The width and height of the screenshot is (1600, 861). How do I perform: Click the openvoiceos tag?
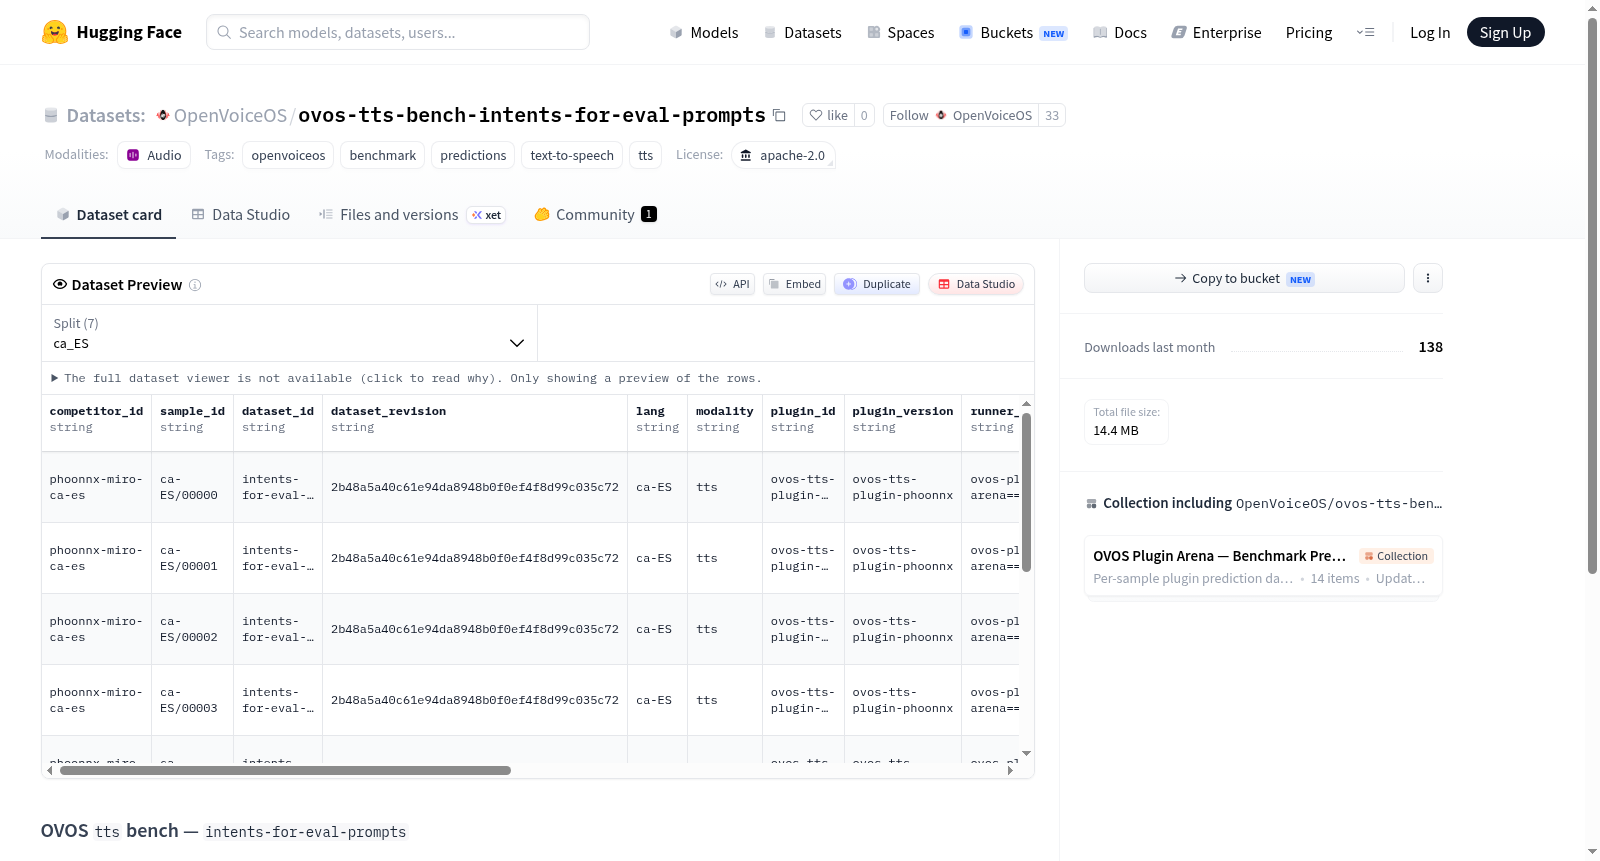(x=288, y=155)
